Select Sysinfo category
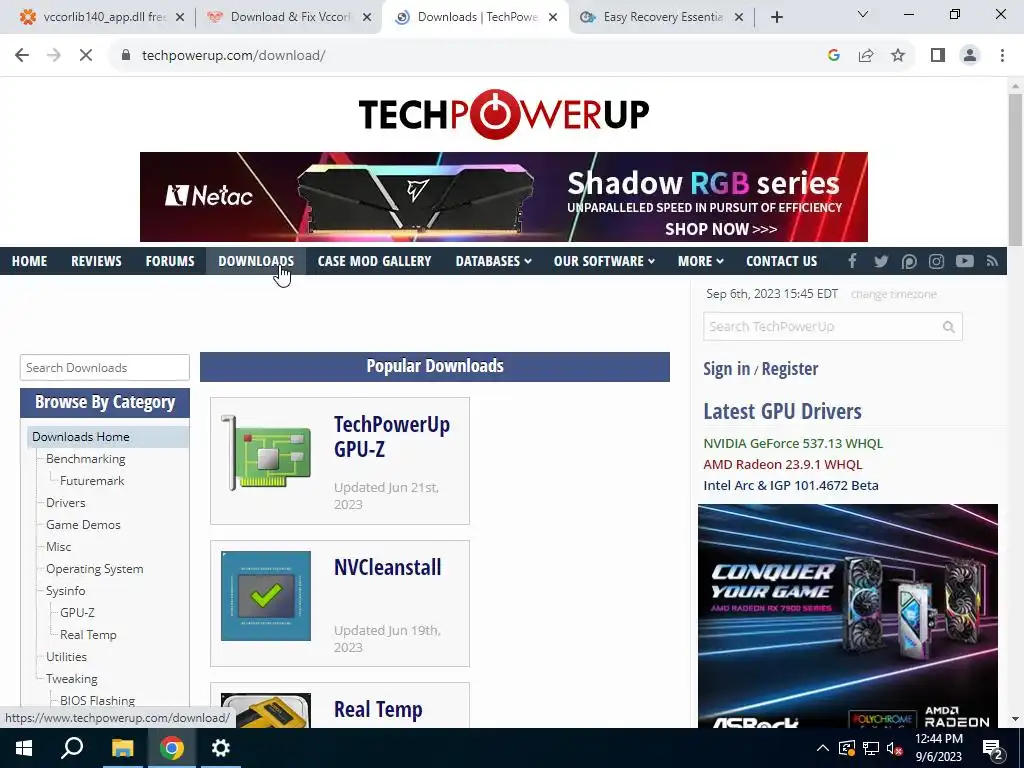 coord(65,590)
